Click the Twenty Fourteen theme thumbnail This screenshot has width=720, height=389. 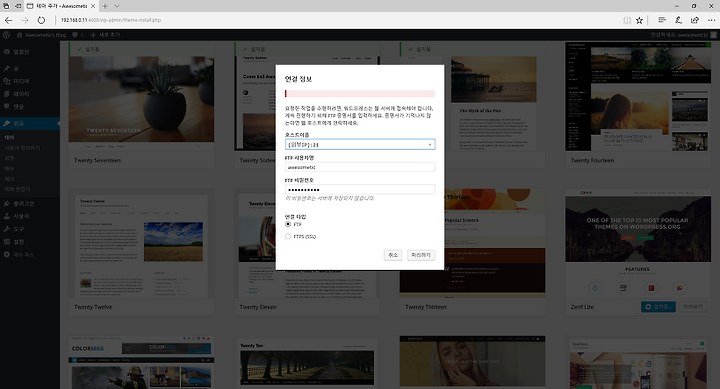pos(638,96)
